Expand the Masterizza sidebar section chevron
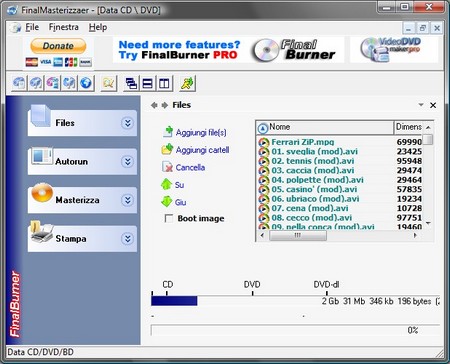Image resolution: width=450 pixels, height=364 pixels. tap(127, 200)
